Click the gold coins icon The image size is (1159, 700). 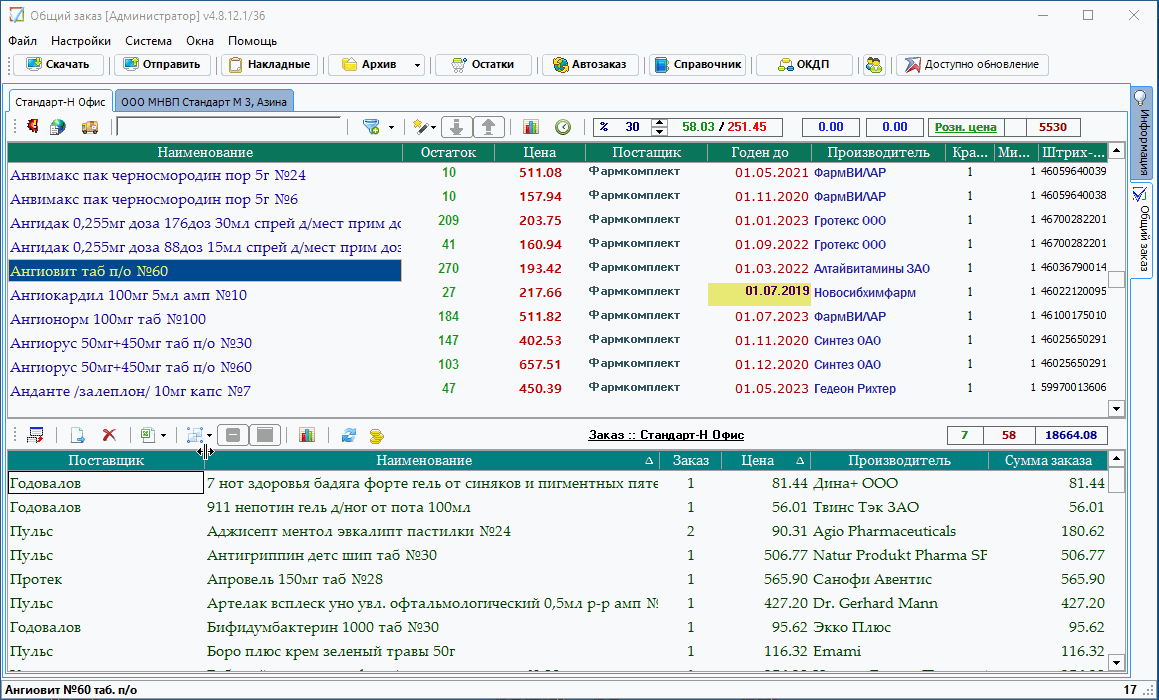[376, 435]
